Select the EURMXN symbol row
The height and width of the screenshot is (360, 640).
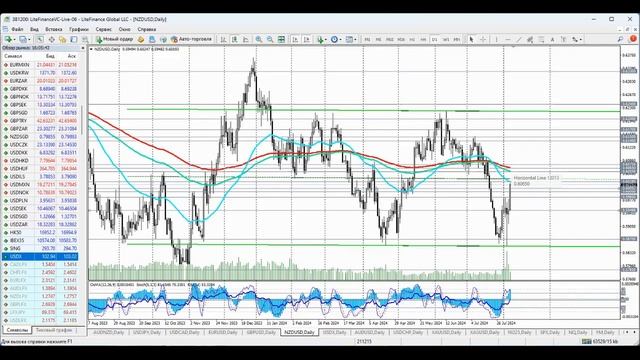tap(40, 64)
